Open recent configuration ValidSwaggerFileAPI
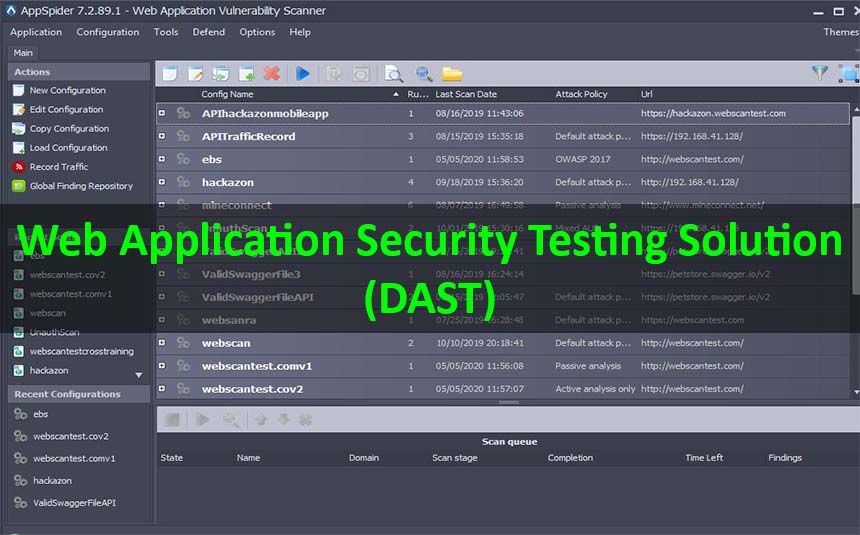This screenshot has height=535, width=860. (x=74, y=503)
